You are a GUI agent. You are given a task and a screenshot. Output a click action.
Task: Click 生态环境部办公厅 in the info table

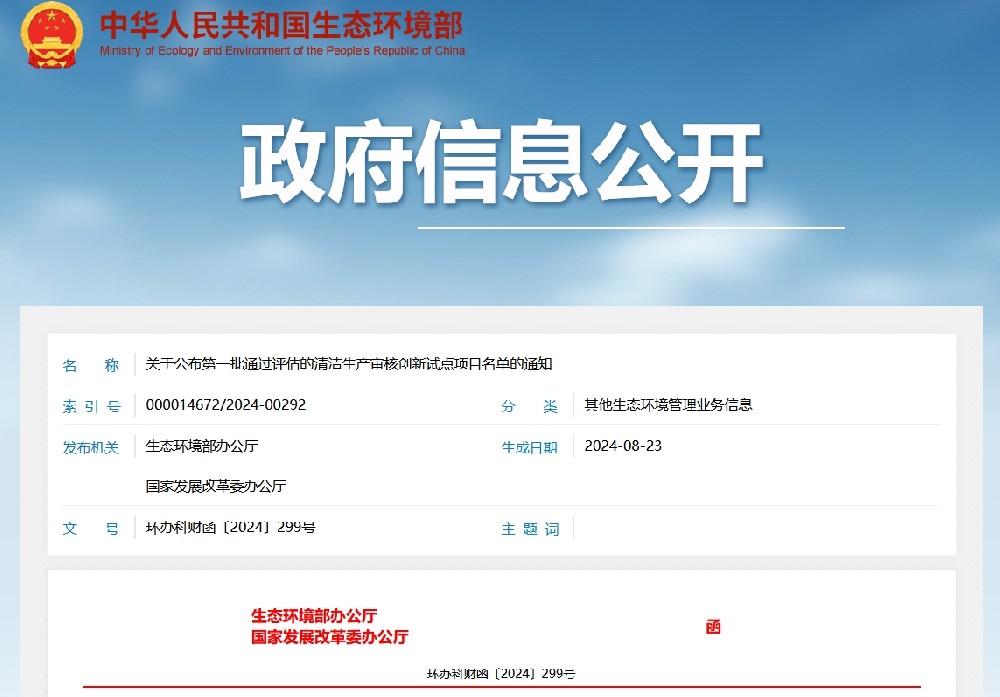click(202, 446)
